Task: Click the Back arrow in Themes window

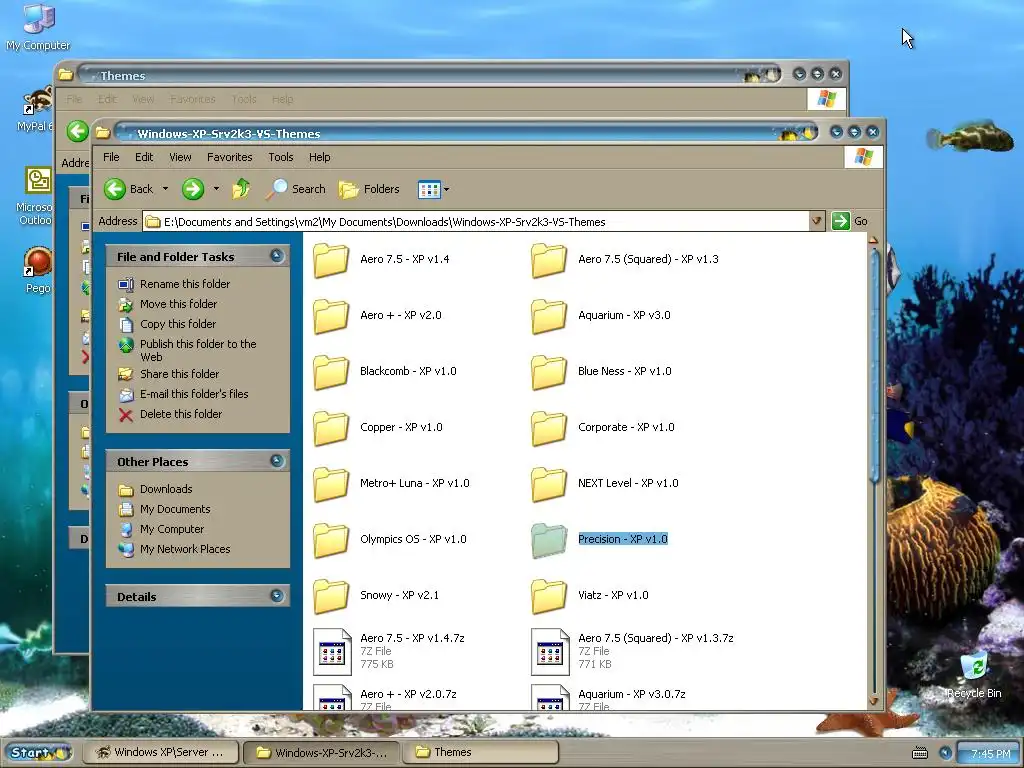Action: pos(78,131)
